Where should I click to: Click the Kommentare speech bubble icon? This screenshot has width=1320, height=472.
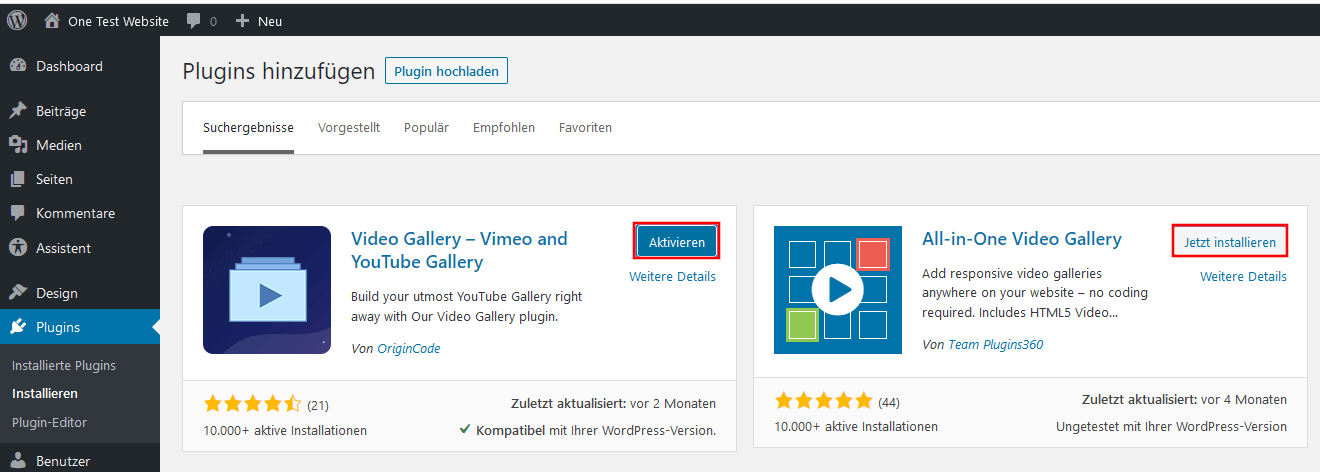(17, 213)
